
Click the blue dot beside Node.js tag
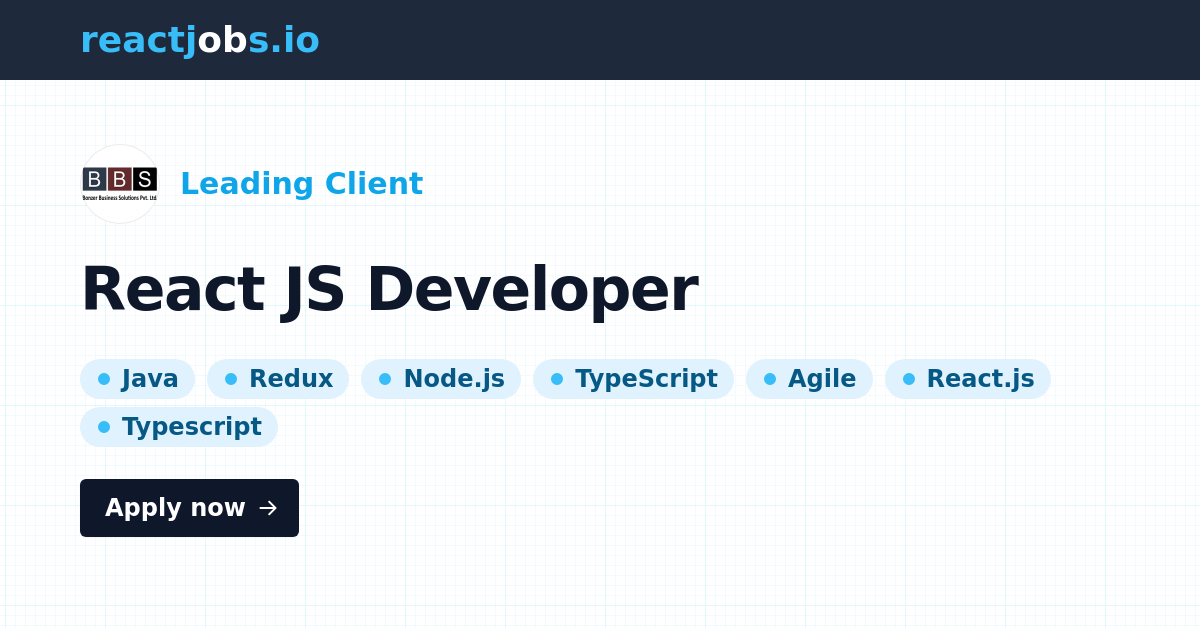[387, 379]
